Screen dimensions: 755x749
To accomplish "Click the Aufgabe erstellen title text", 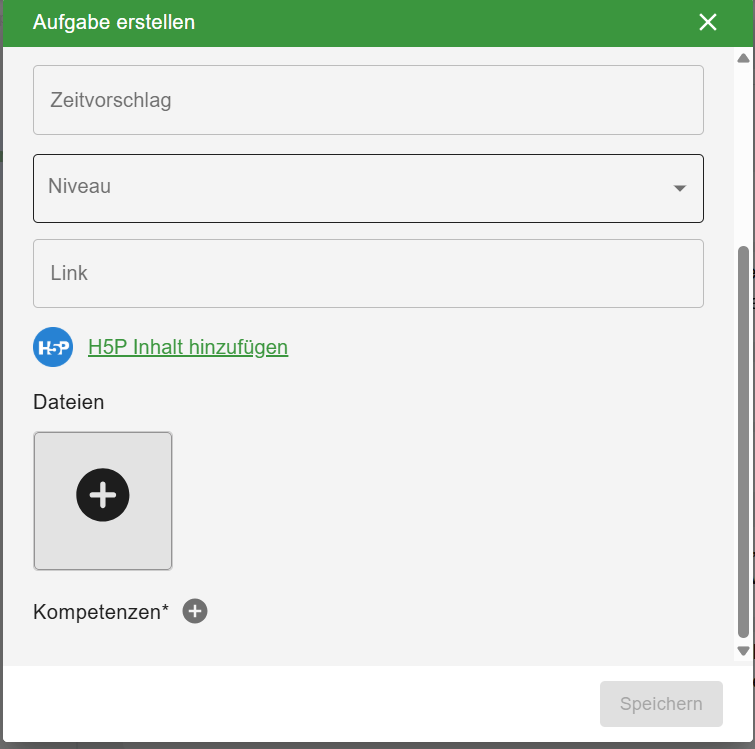I will (x=114, y=22).
